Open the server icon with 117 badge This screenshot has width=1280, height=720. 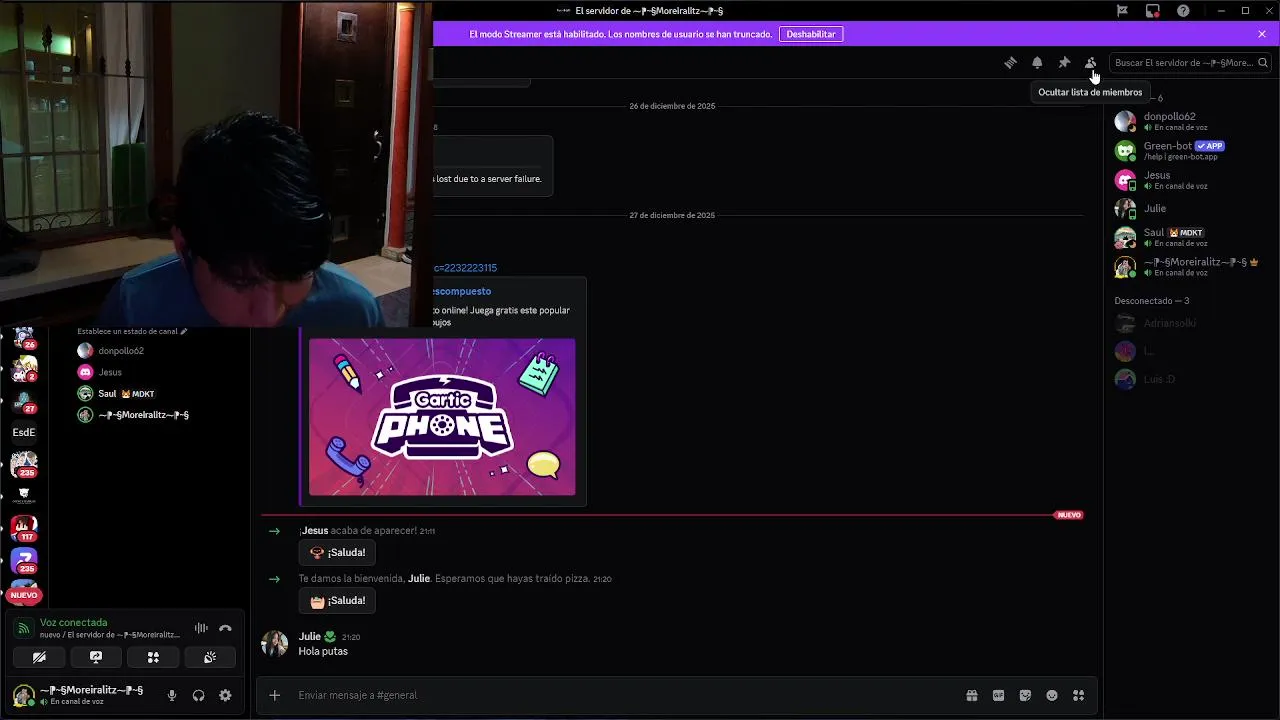pyautogui.click(x=24, y=528)
